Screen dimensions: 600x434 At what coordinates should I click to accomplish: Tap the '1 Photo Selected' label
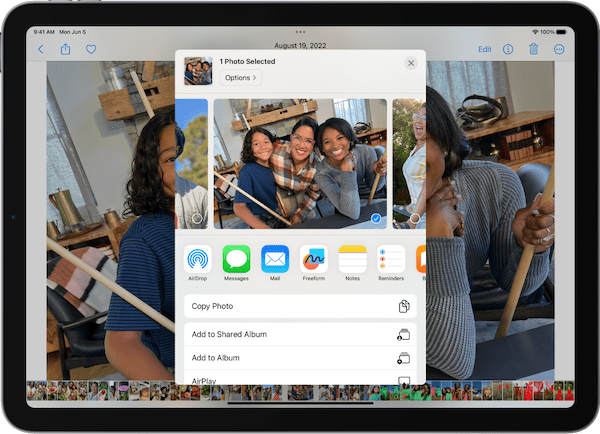pos(248,61)
